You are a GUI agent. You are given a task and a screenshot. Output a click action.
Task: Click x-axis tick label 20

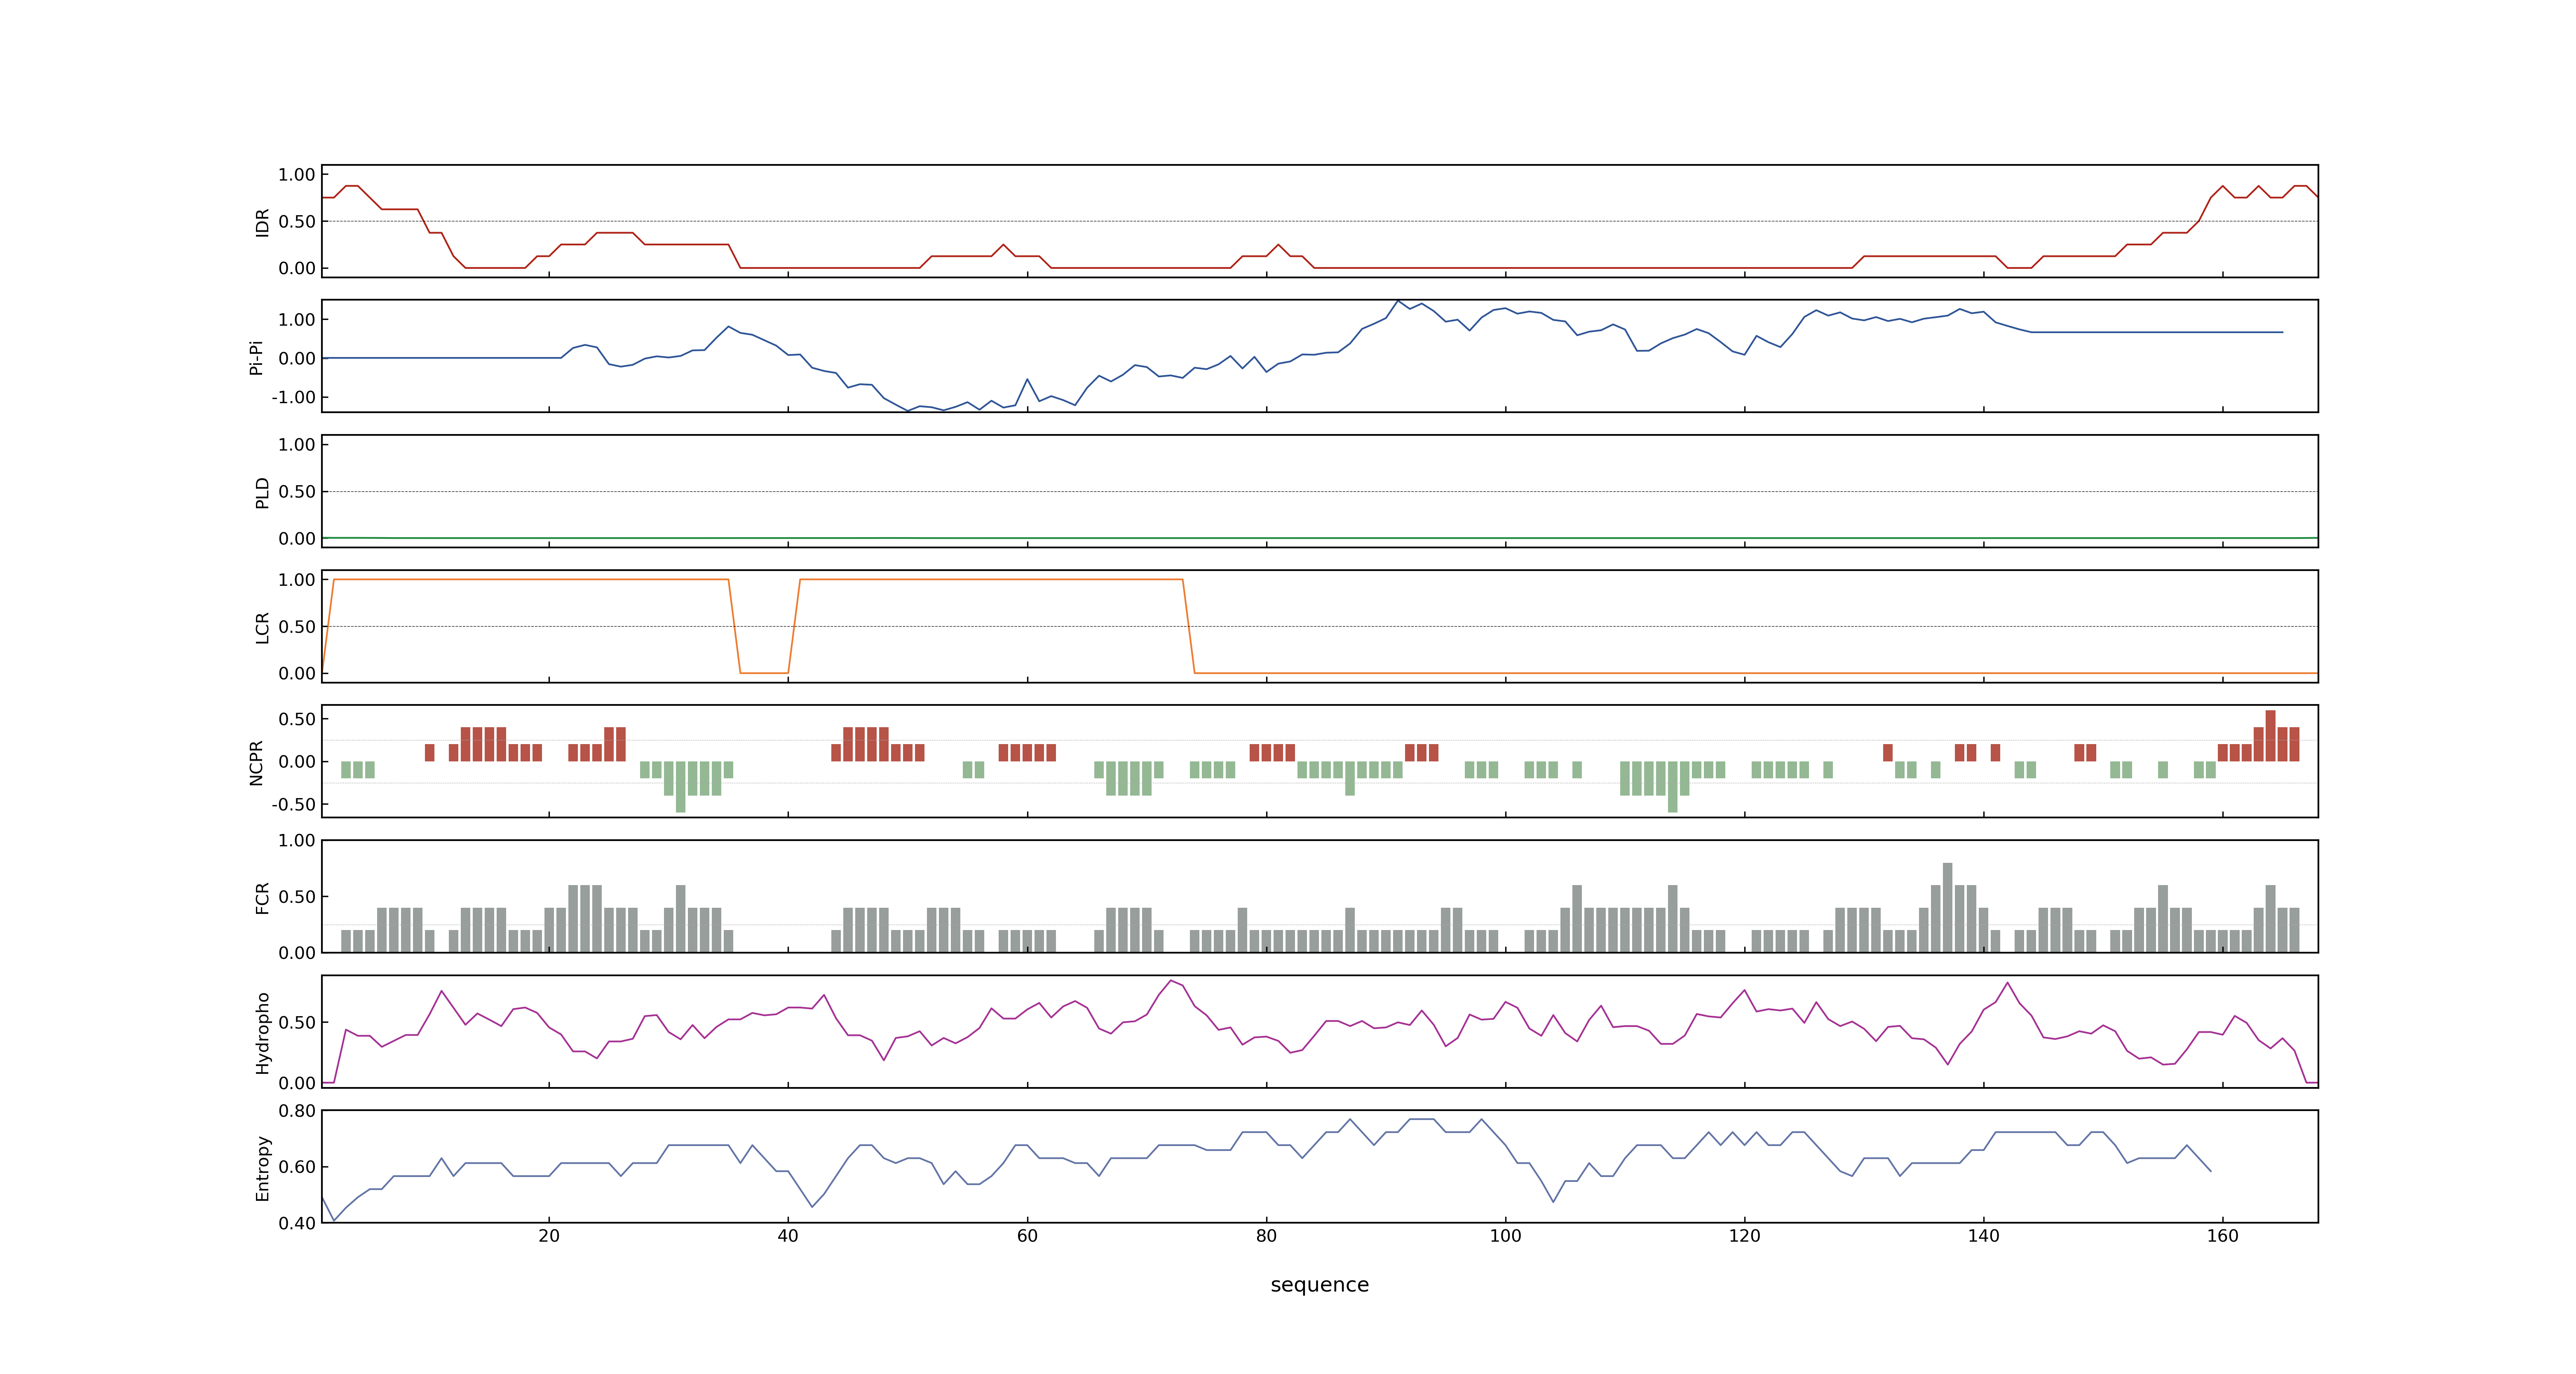click(549, 1236)
